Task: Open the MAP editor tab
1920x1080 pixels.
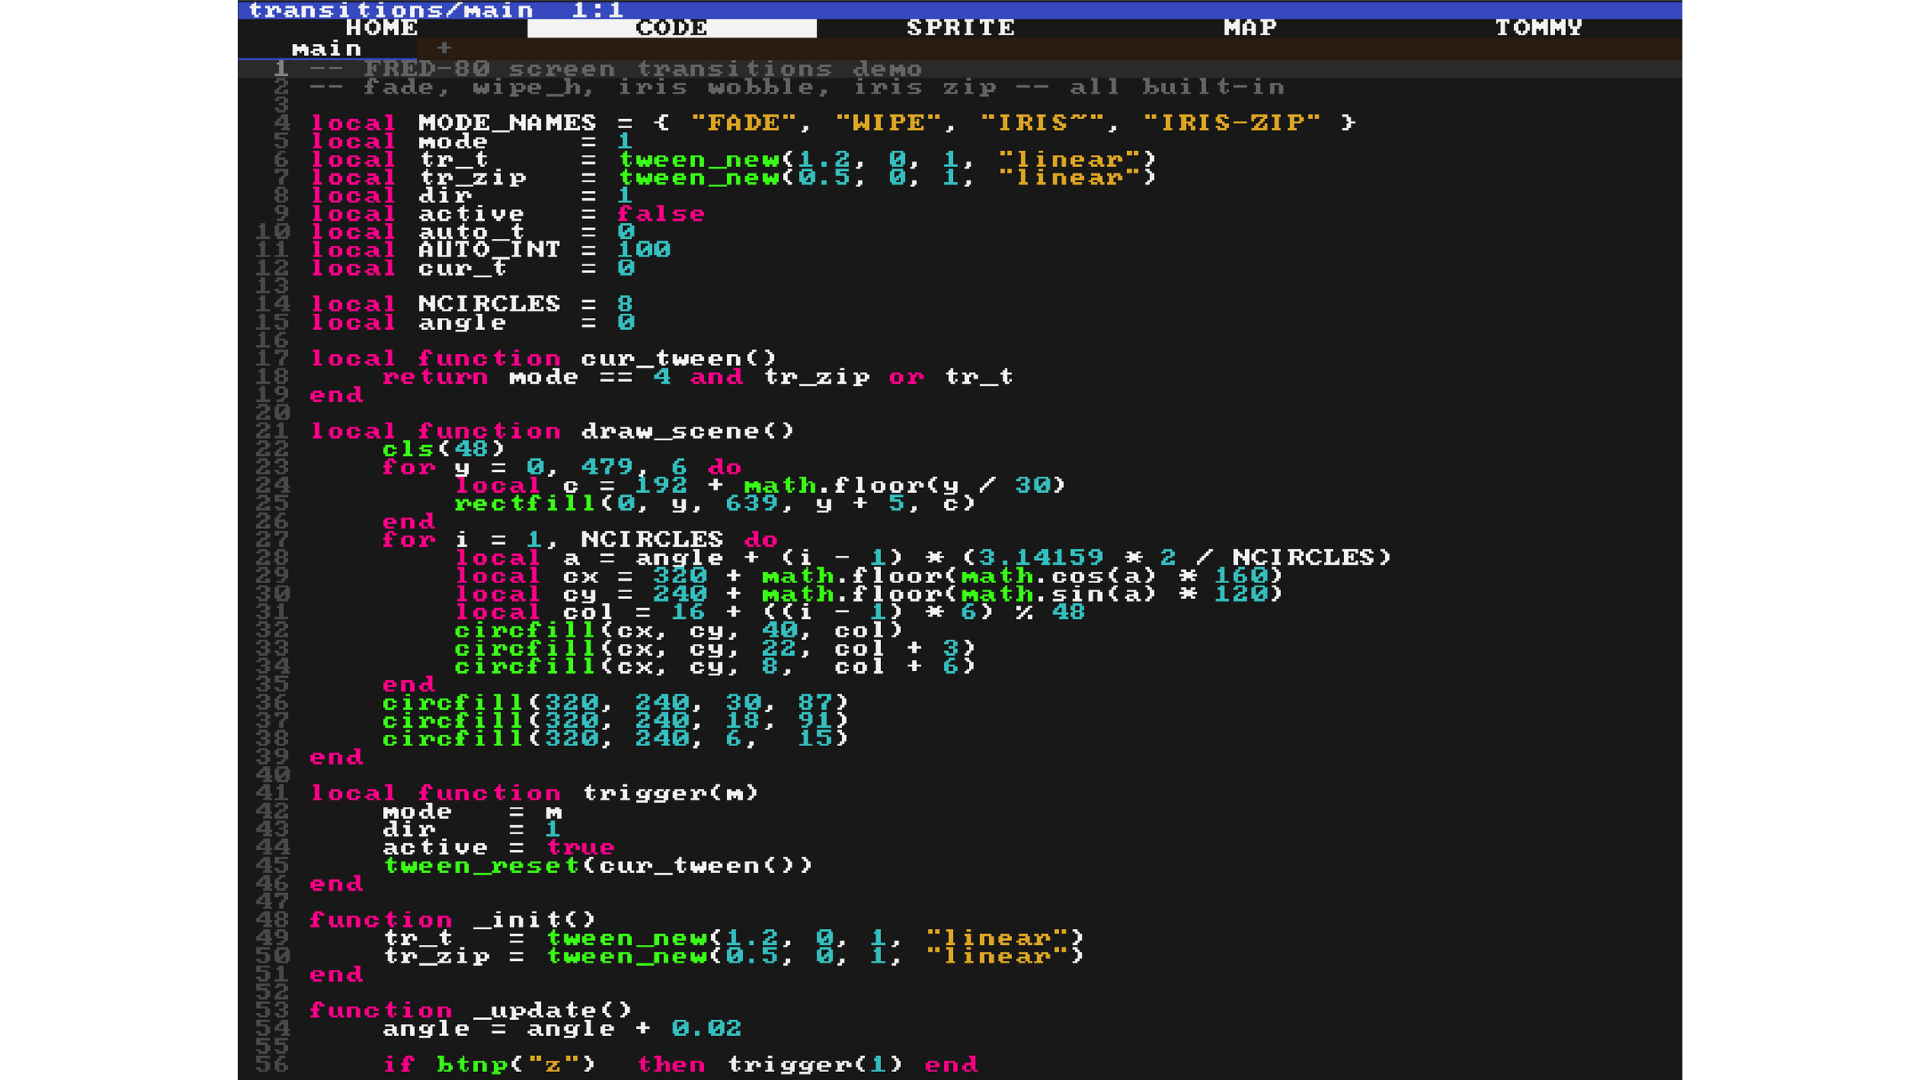Action: pos(1250,28)
